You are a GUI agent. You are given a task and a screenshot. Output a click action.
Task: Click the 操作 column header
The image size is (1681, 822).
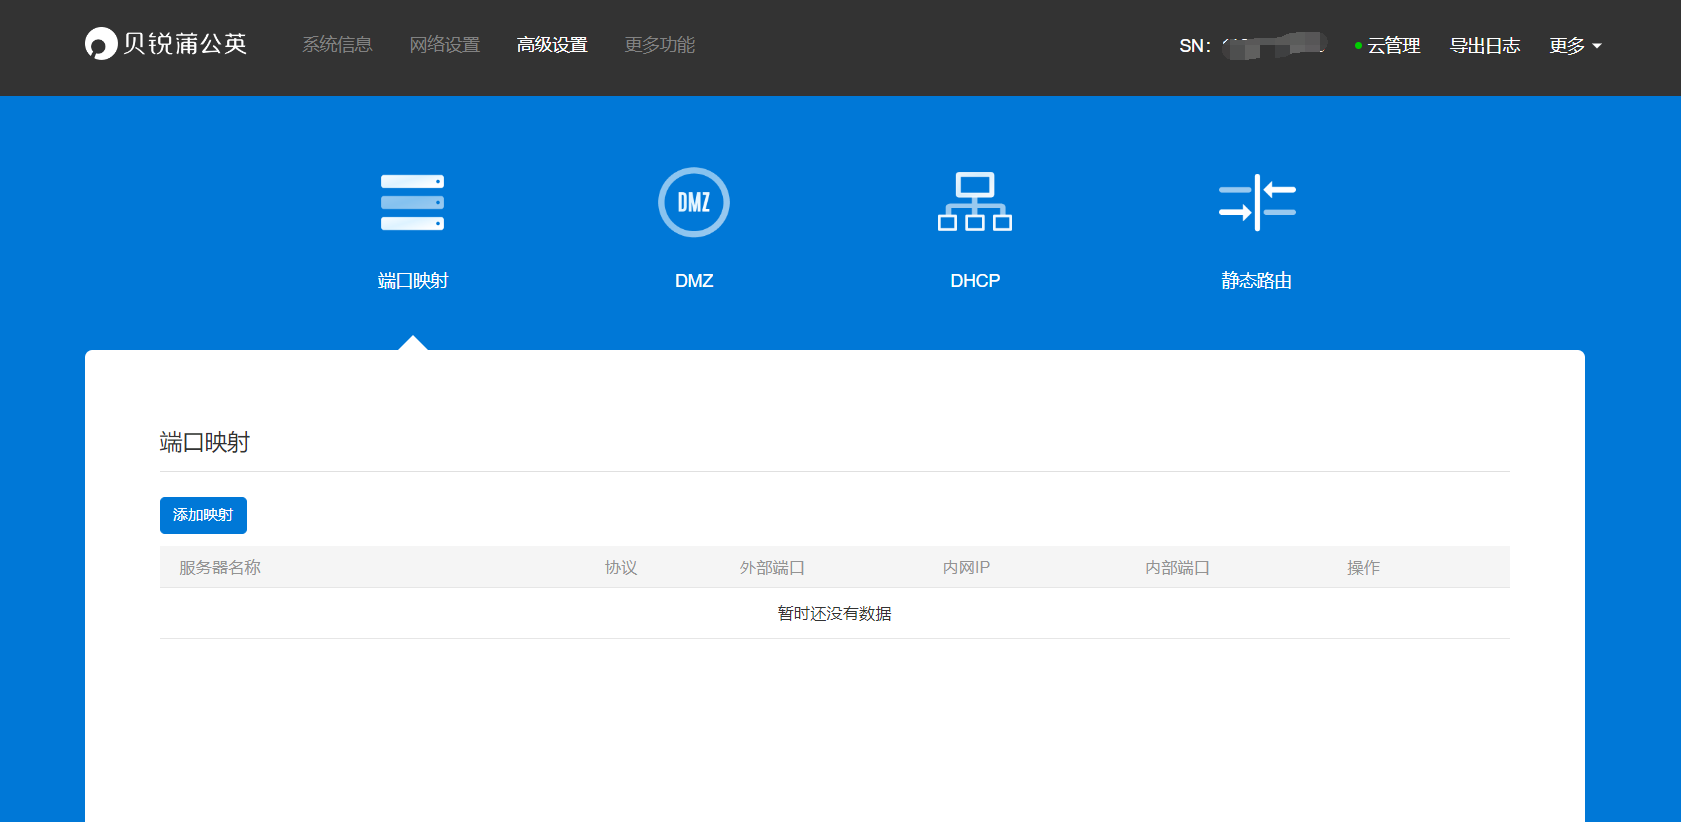click(1363, 568)
